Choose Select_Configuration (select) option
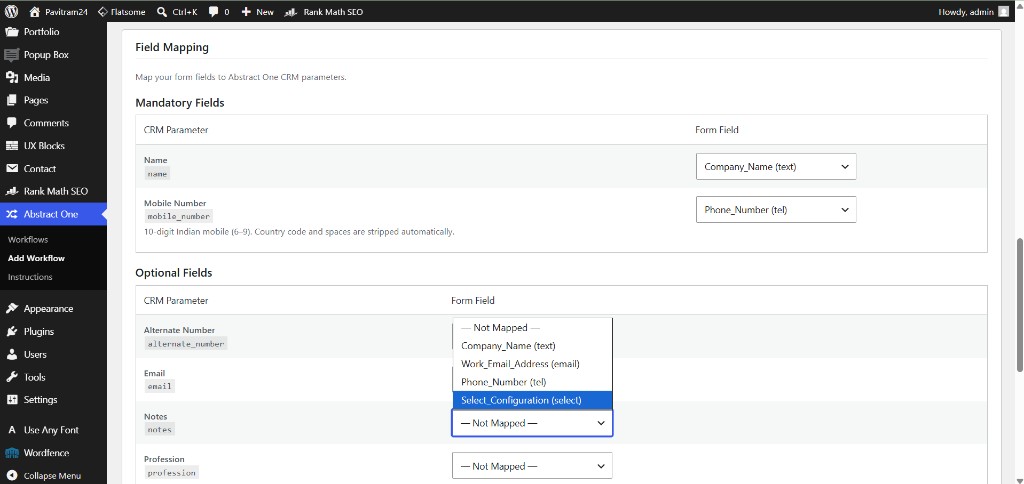The height and width of the screenshot is (484, 1024). coord(532,400)
